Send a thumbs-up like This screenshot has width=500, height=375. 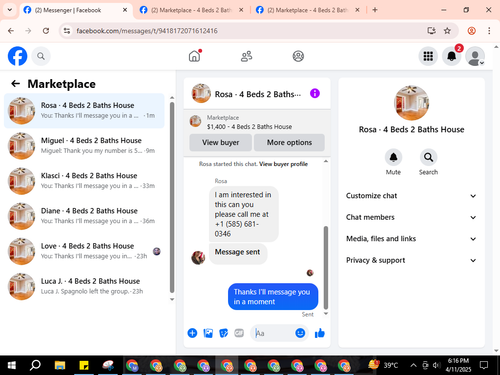pos(319,333)
